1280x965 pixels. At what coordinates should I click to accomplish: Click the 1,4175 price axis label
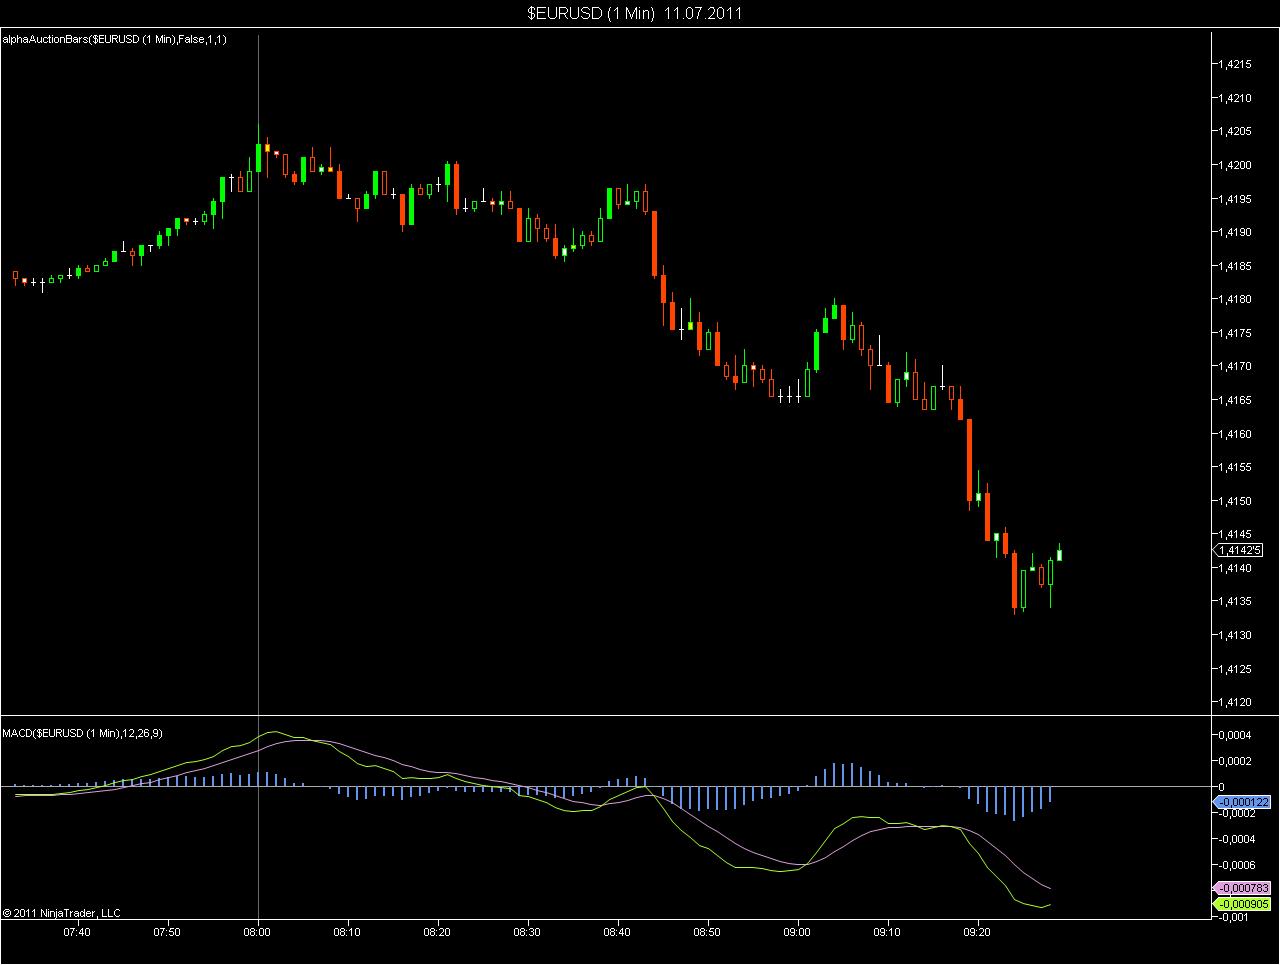(1235, 333)
